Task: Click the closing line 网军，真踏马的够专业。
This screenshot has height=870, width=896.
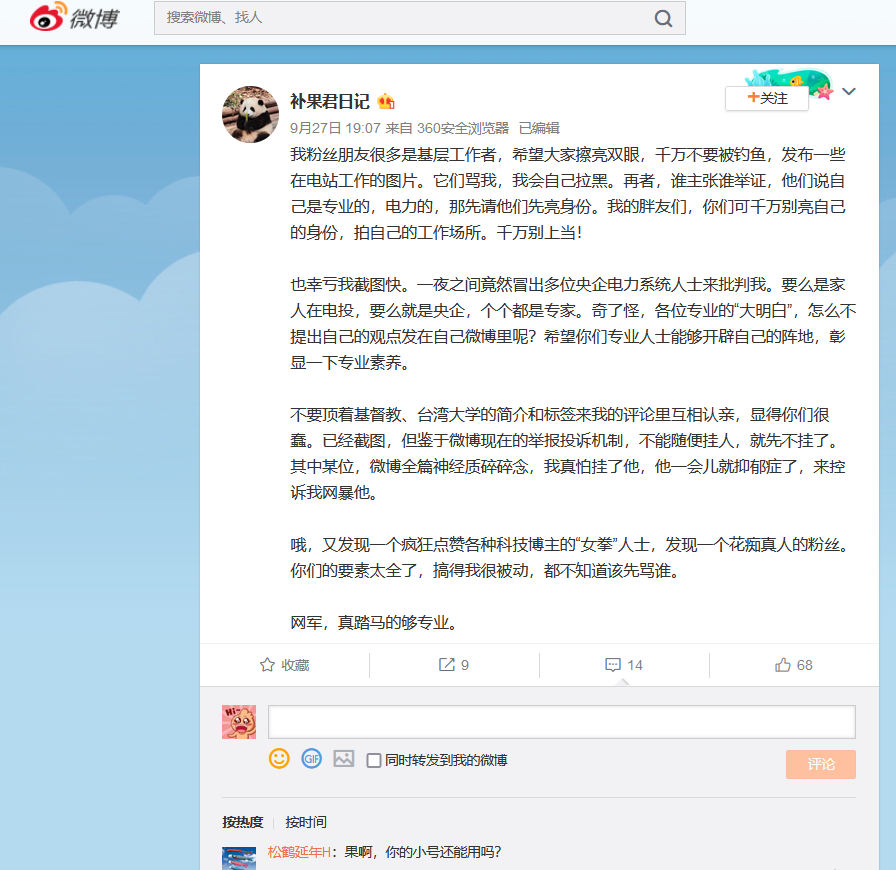Action: pyautogui.click(x=375, y=622)
